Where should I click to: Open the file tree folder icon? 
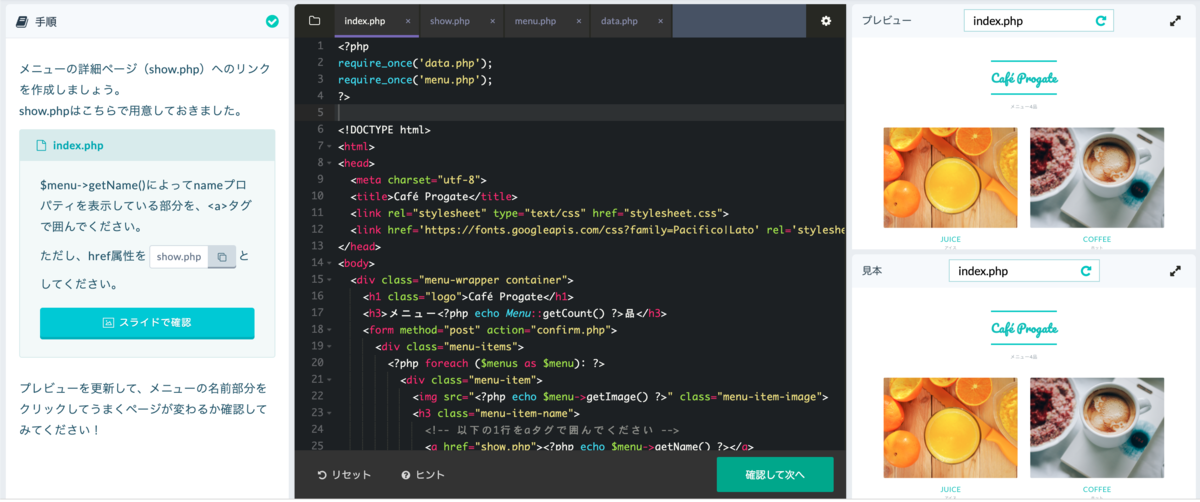click(314, 20)
